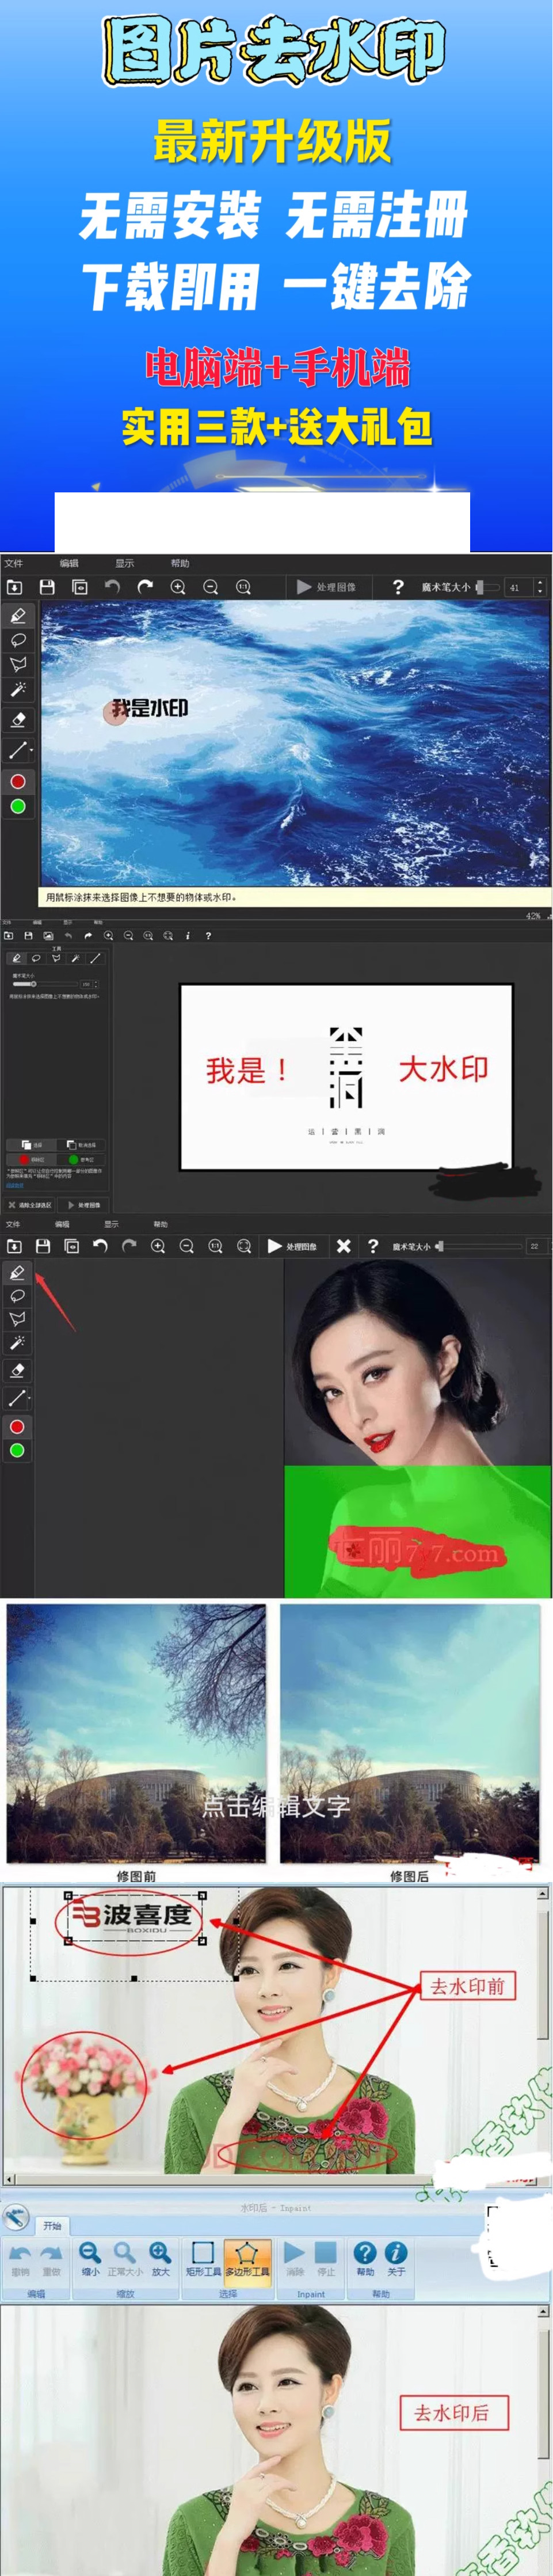Screen dimensions: 553x2576
Task: Activate the marker tool indicated by red arrow
Action: [x=17, y=1272]
